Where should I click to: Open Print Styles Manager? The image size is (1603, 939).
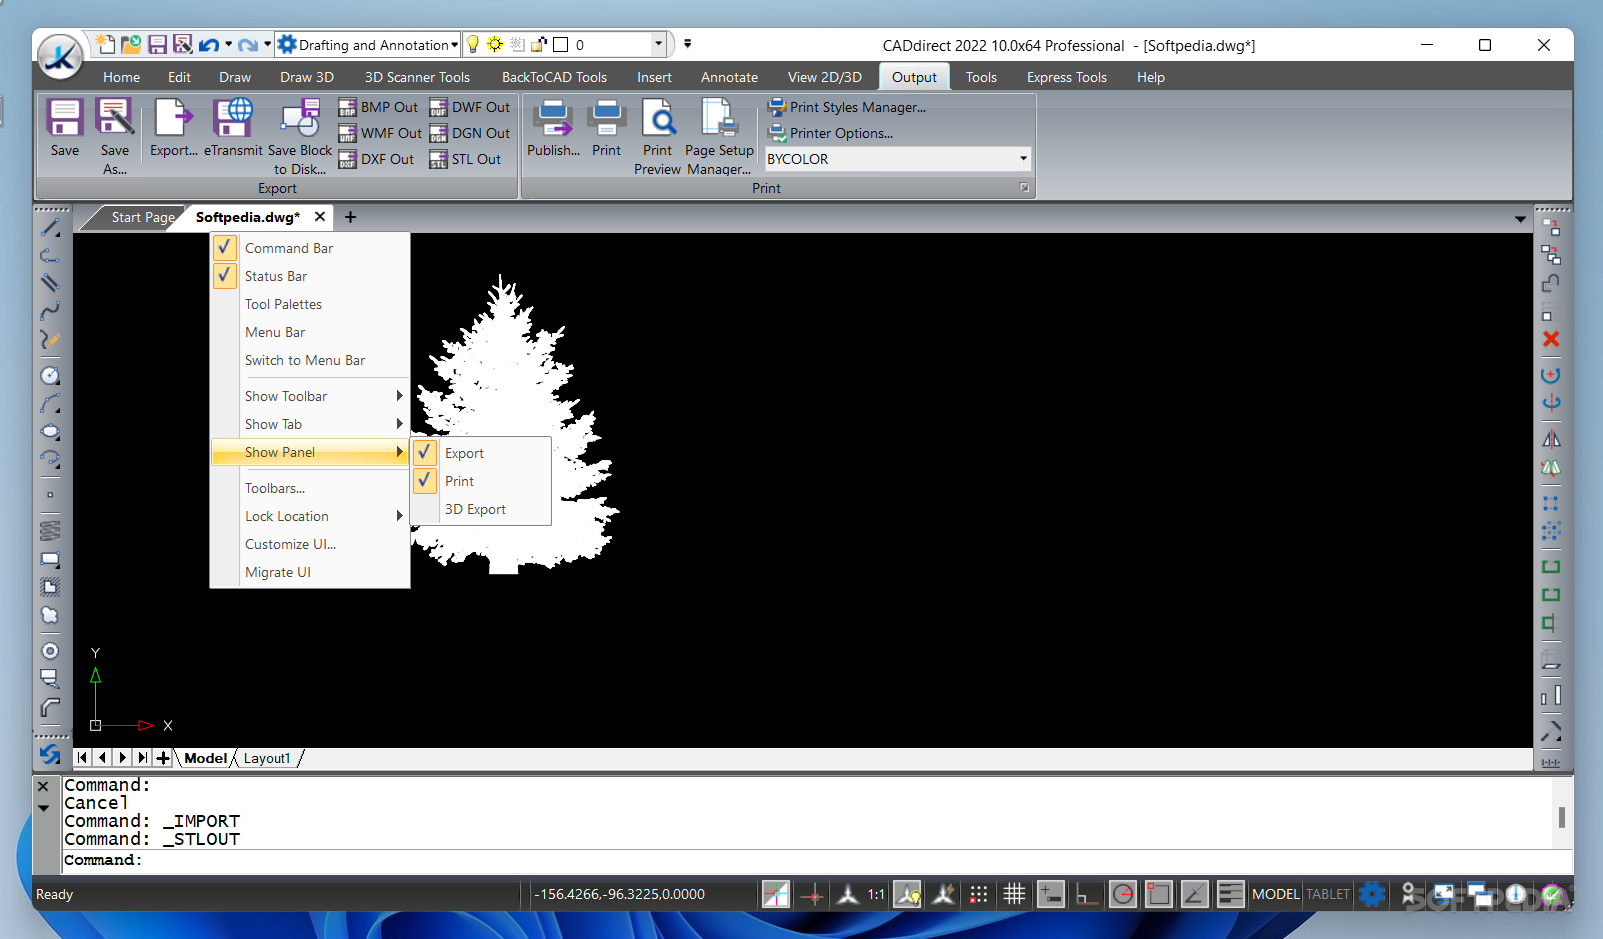[847, 107]
